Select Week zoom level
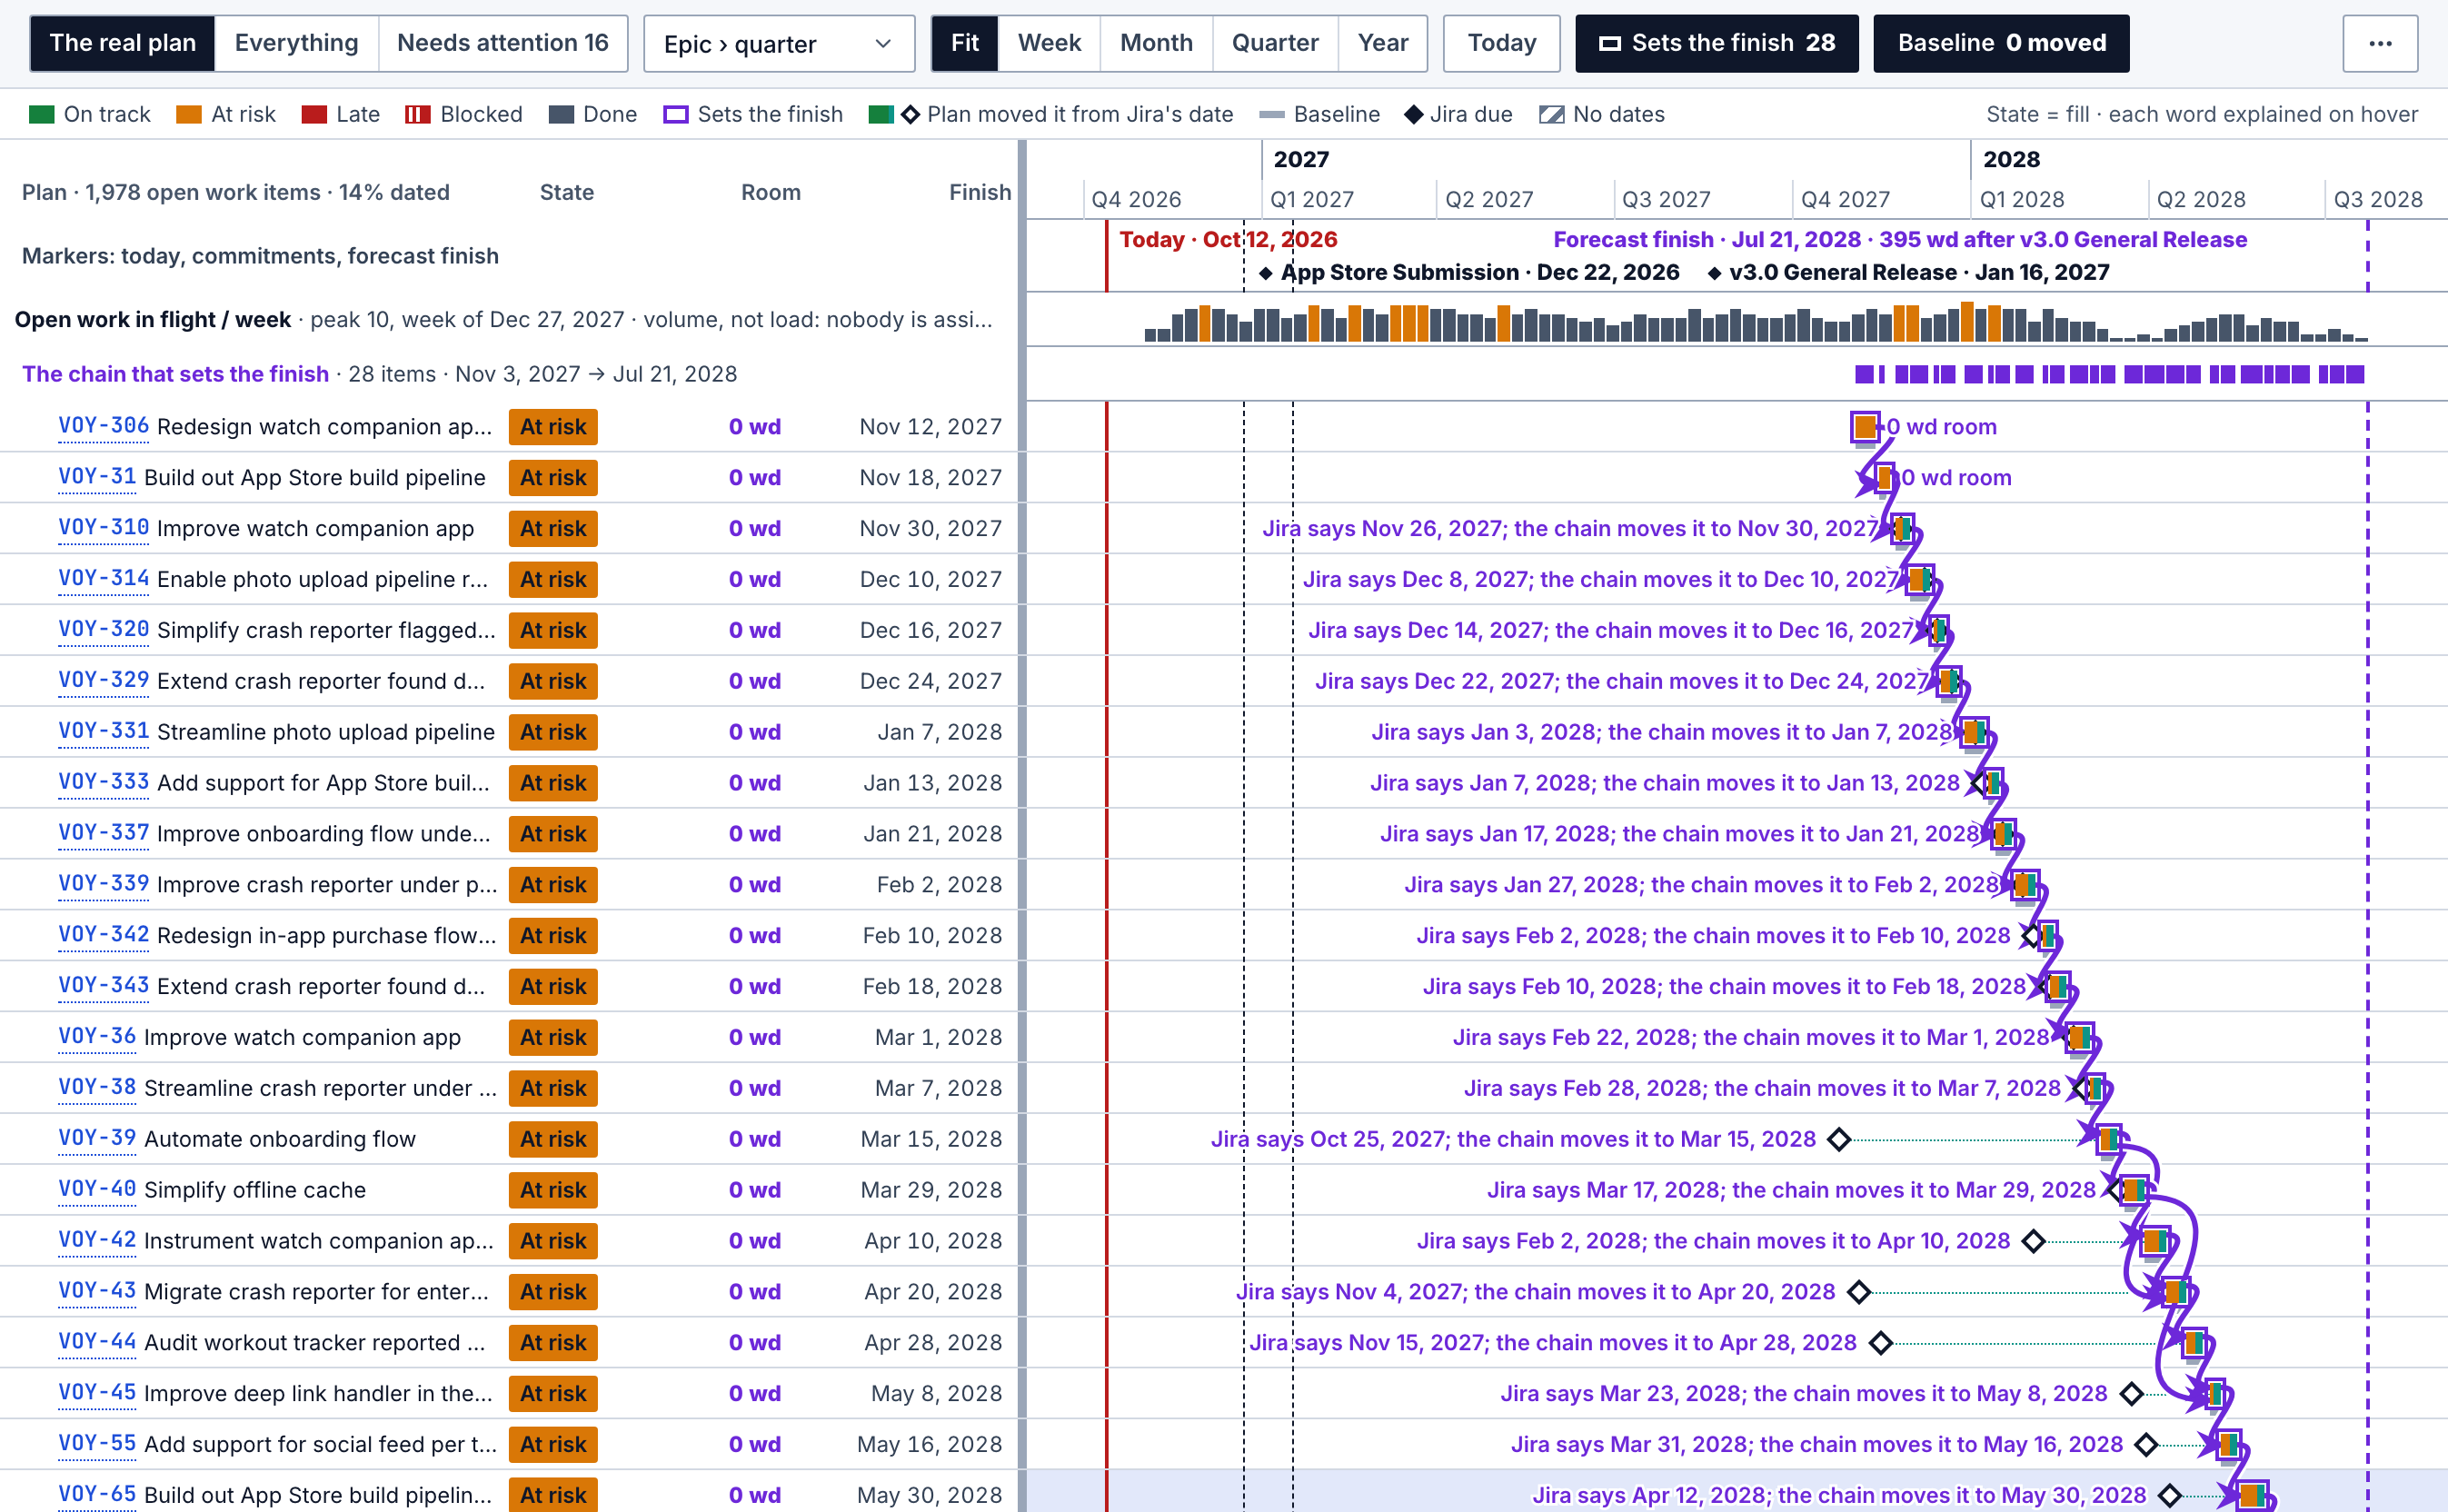The height and width of the screenshot is (1512, 2448). pyautogui.click(x=1049, y=43)
